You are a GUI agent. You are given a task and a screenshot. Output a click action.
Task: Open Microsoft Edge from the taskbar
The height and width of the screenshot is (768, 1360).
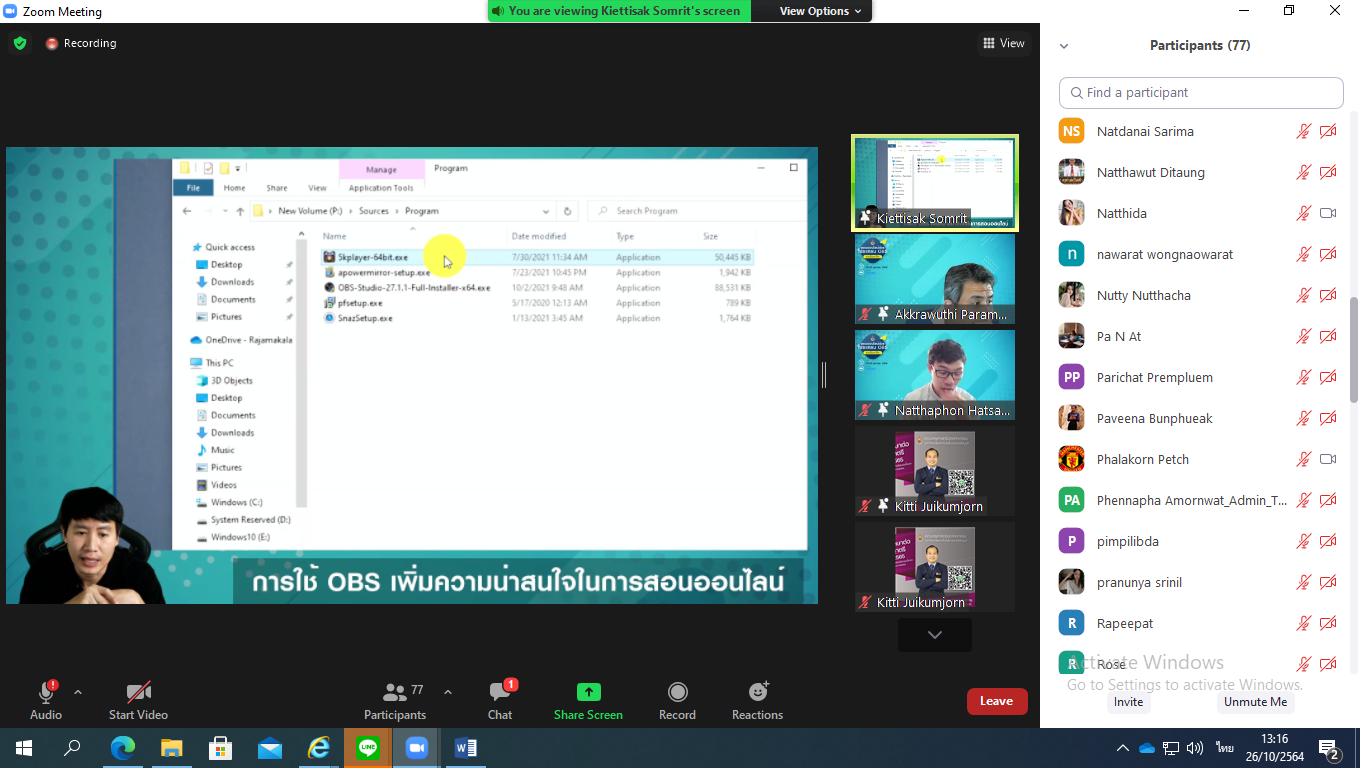122,748
